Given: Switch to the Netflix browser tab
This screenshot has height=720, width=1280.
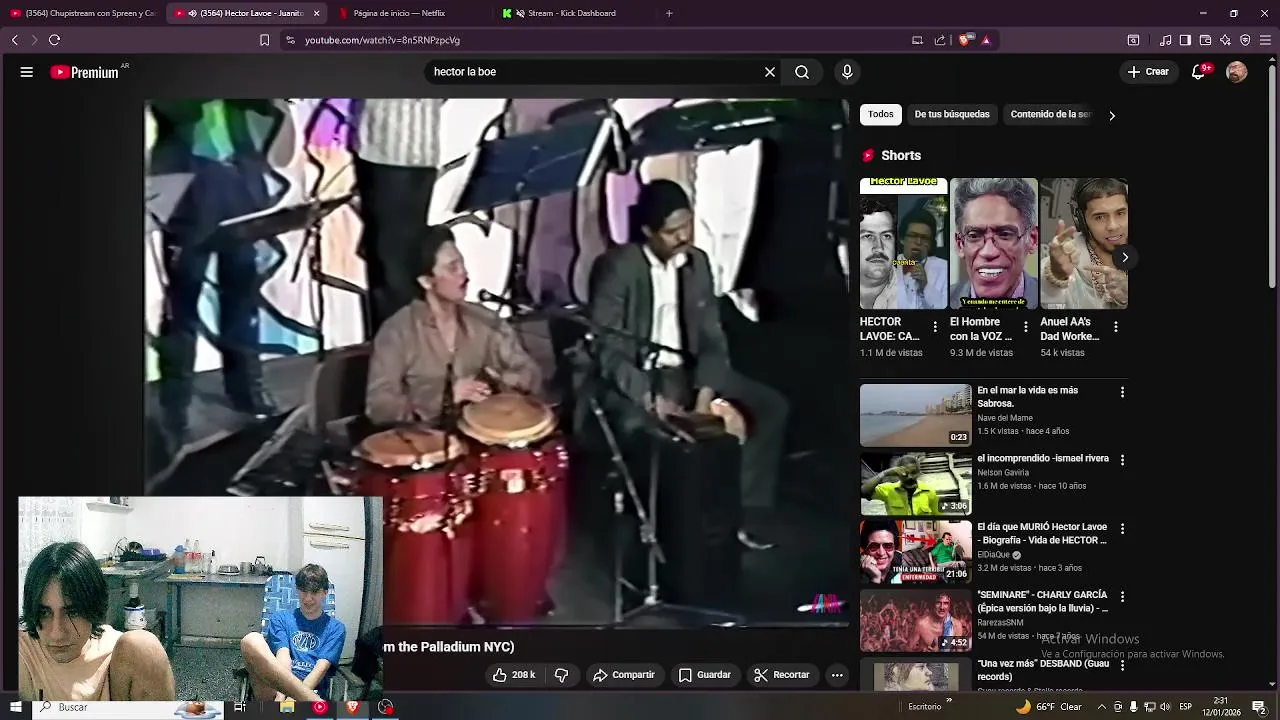Looking at the screenshot, I should [410, 13].
